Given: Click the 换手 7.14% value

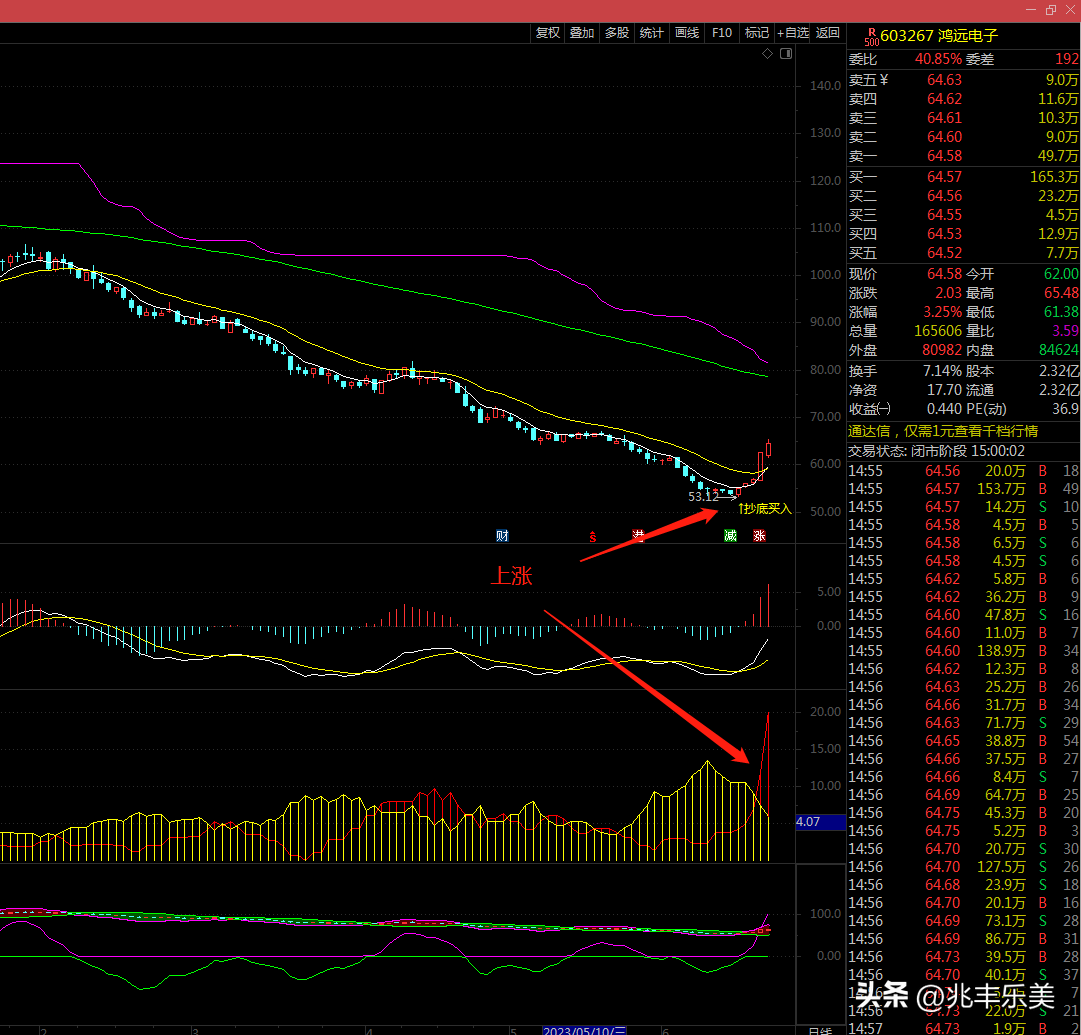Looking at the screenshot, I should point(942,371).
